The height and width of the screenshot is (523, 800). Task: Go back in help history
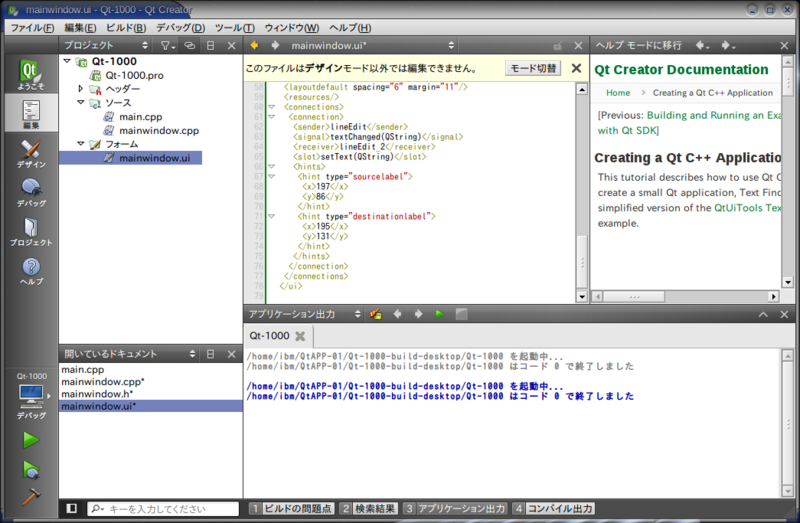coord(702,45)
